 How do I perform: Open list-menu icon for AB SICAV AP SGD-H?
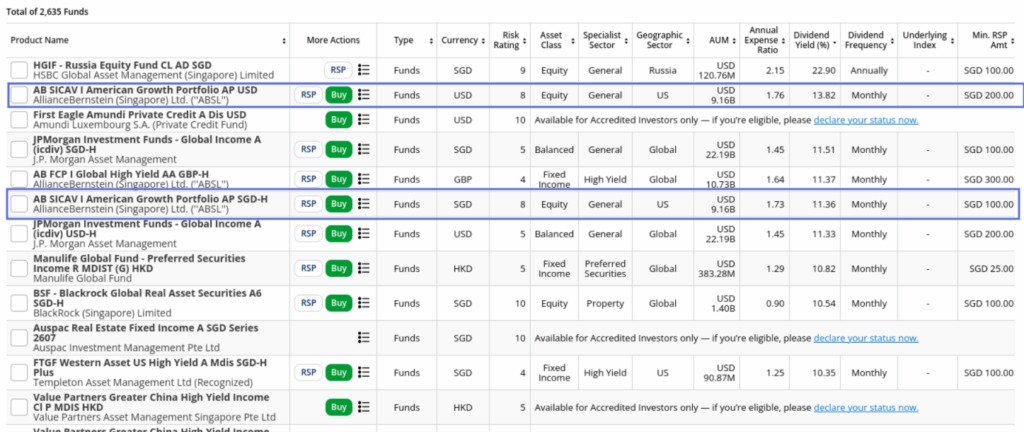click(364, 204)
